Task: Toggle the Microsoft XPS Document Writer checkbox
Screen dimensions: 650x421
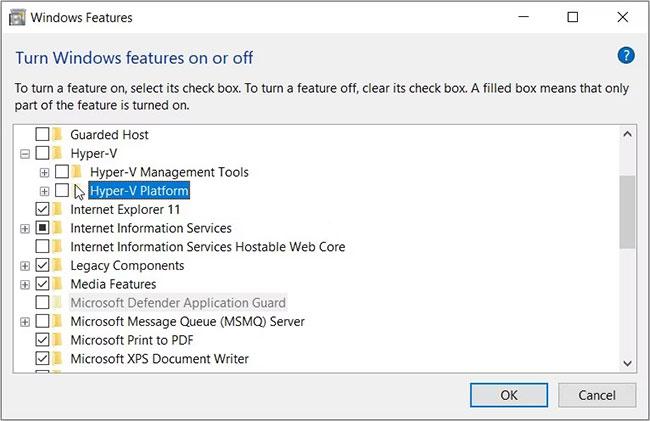Action: click(x=42, y=359)
